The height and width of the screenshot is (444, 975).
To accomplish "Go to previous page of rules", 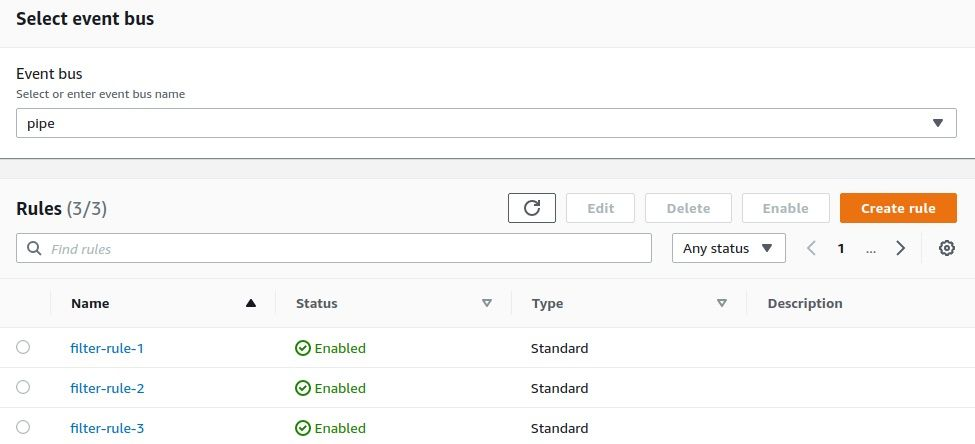I will click(x=812, y=248).
